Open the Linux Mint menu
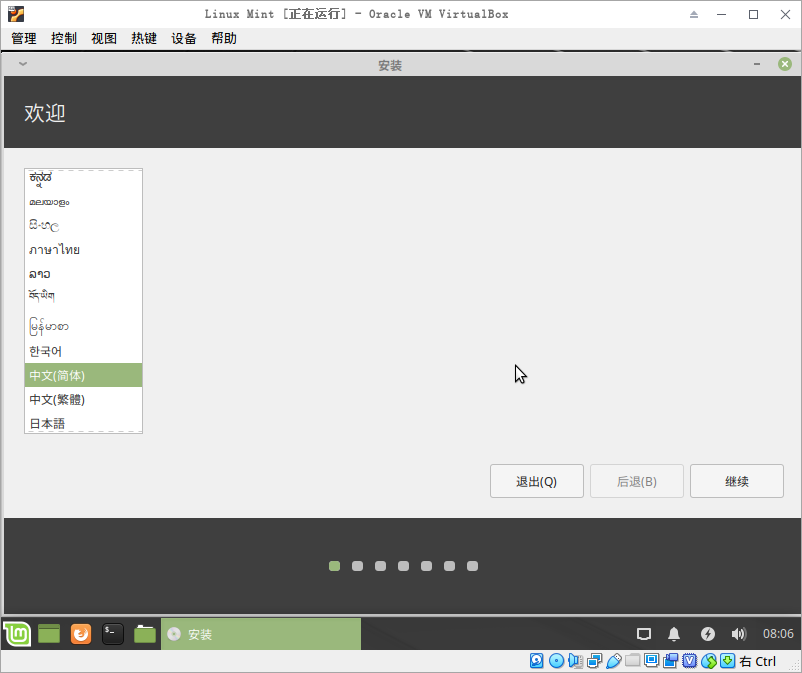The height and width of the screenshot is (673, 802). pos(16,633)
